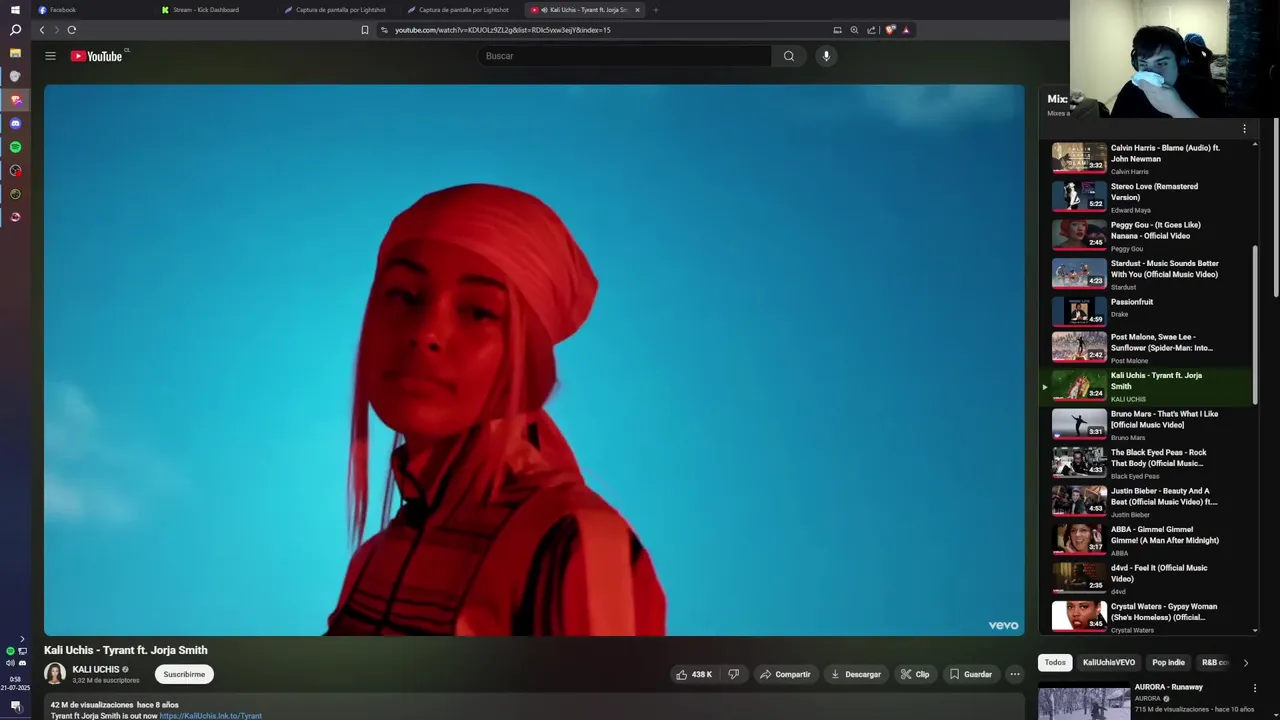Play Crystal Waters Gypsy Woman entry

click(x=1145, y=617)
